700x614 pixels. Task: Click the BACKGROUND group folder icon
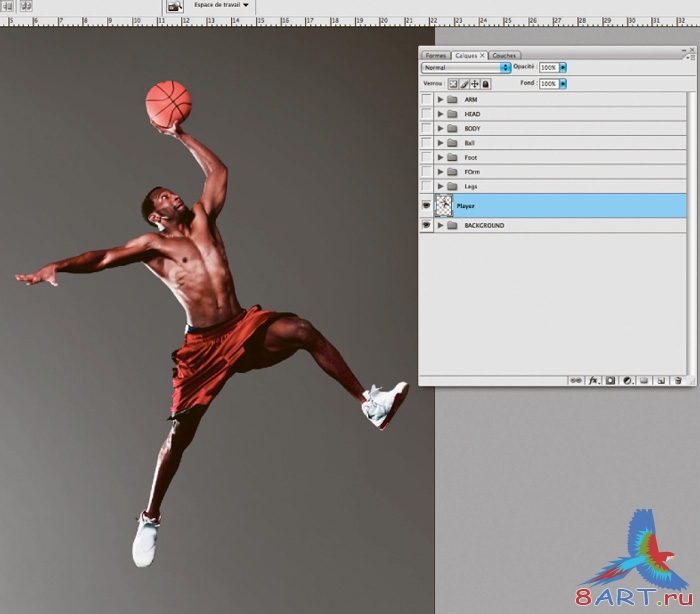click(x=452, y=225)
